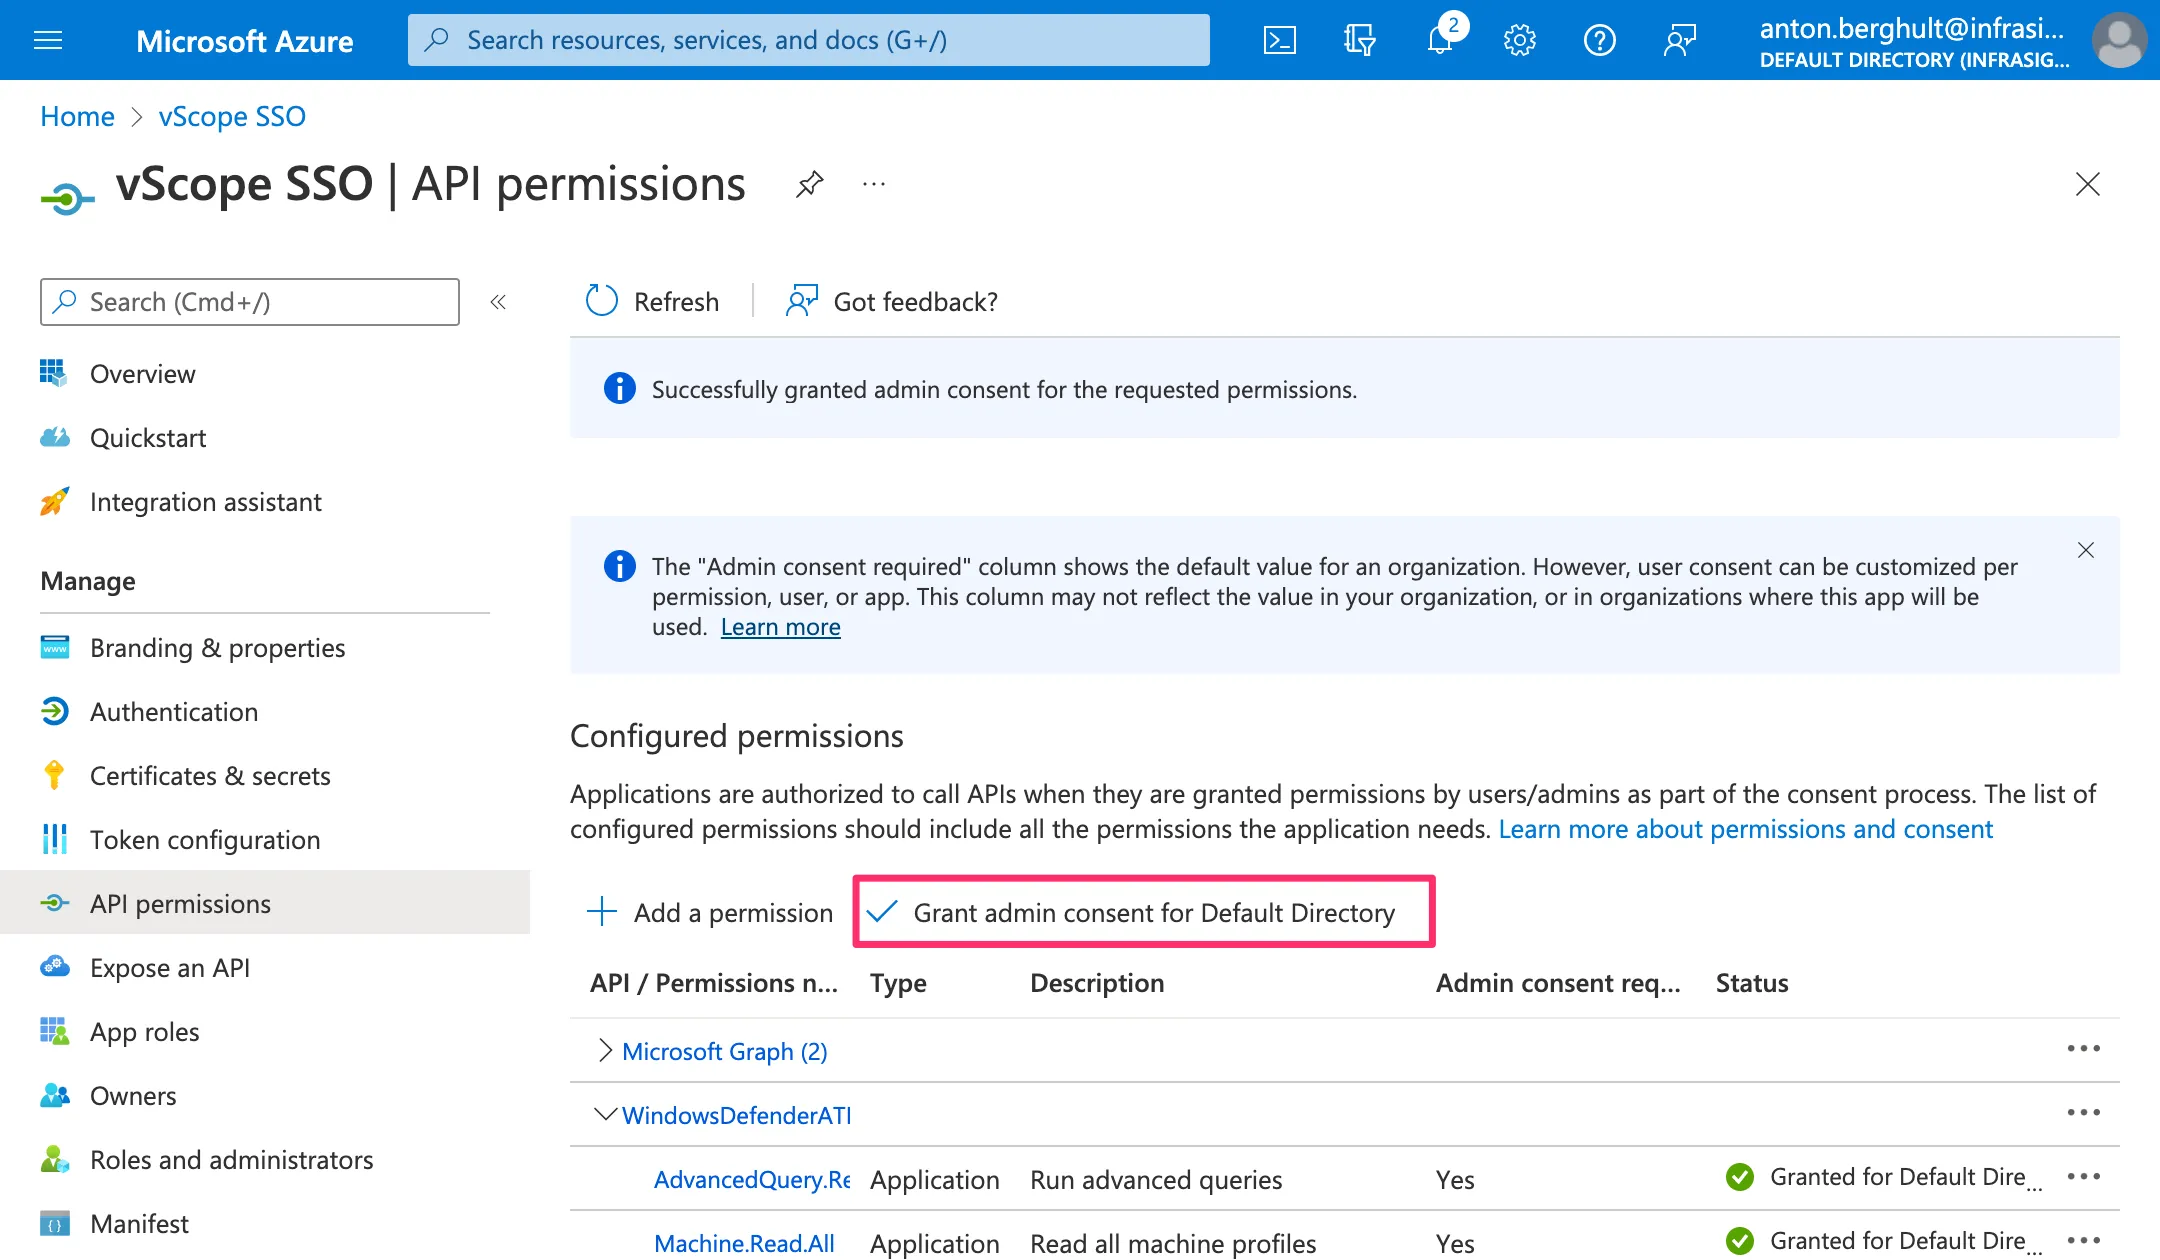Click Got feedback? in the toolbar
The image size is (2160, 1260).
891,301
